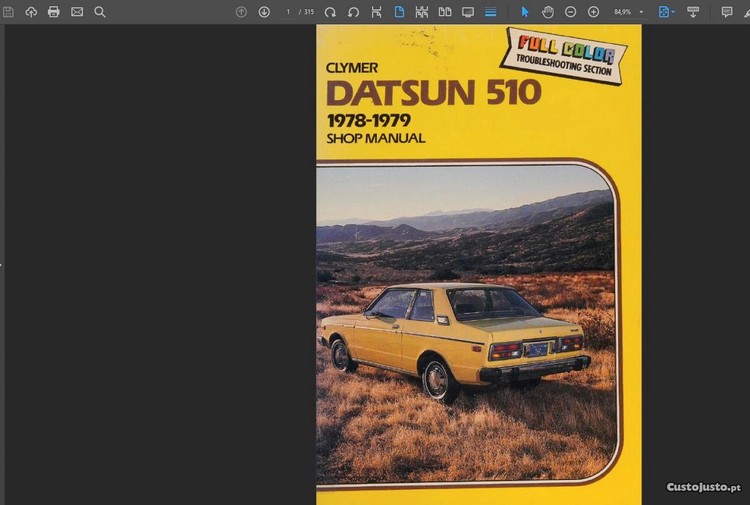Screen dimensions: 750x505
Task: Click the zoom out minus button
Action: pos(570,12)
